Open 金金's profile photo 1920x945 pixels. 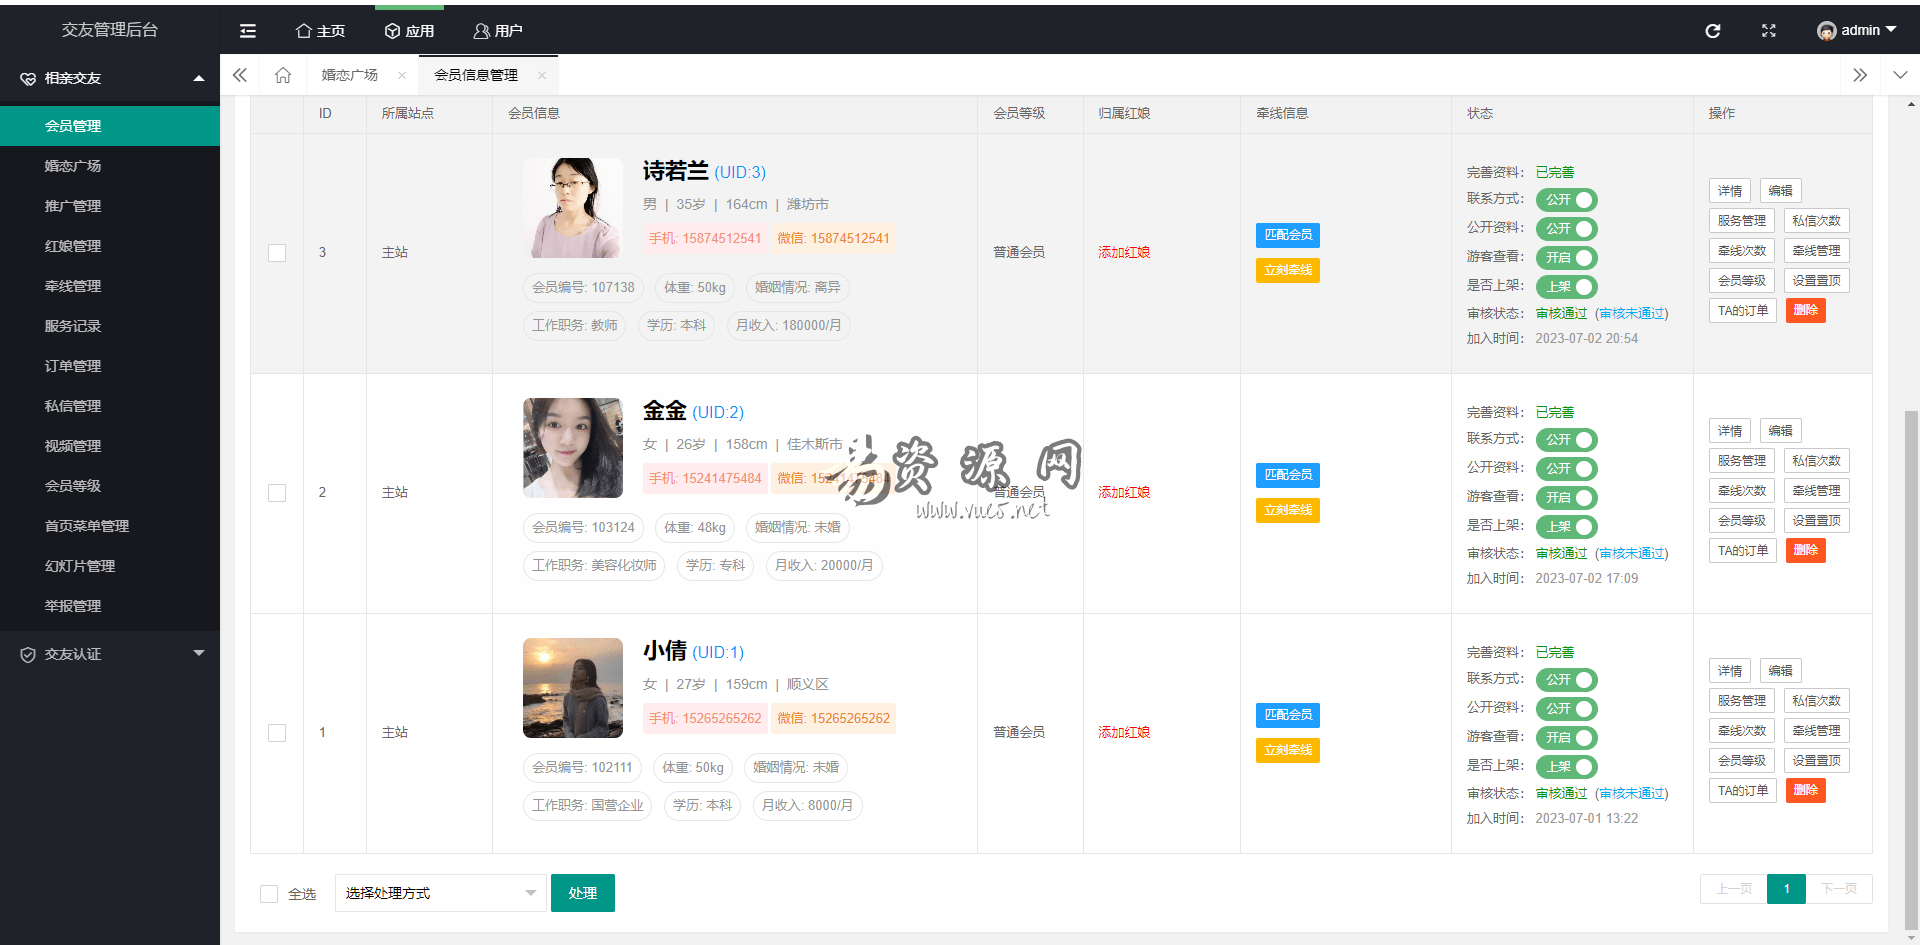click(573, 448)
